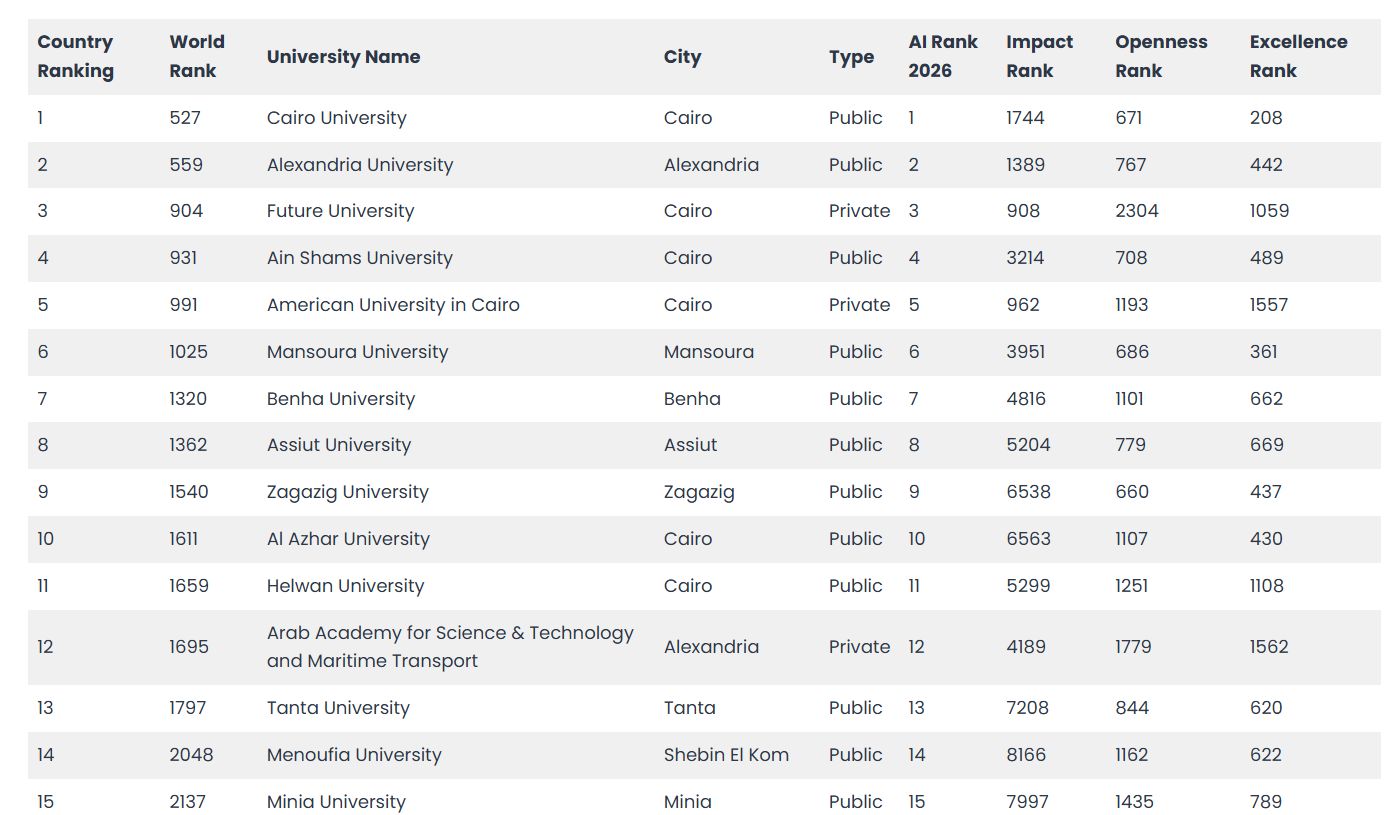Click the Type column header
The image size is (1385, 815).
point(851,57)
